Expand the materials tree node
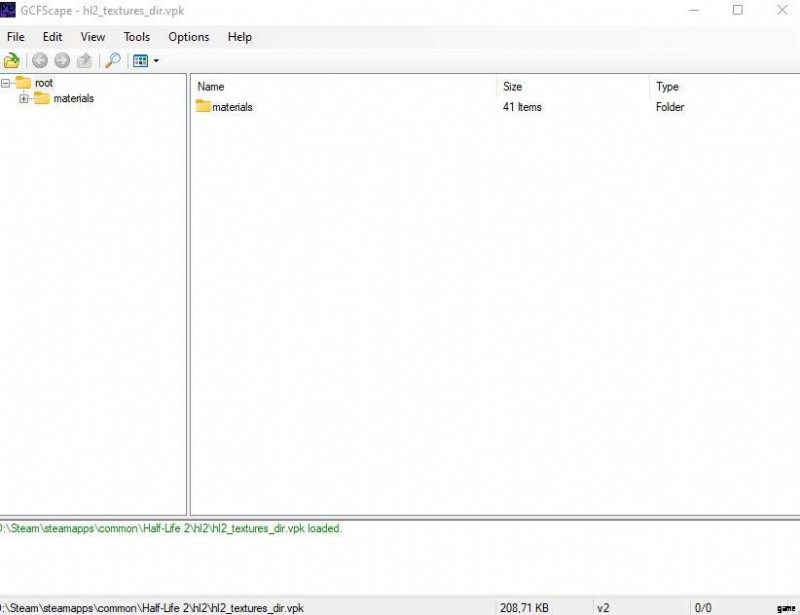The width and height of the screenshot is (800, 615). [23, 99]
